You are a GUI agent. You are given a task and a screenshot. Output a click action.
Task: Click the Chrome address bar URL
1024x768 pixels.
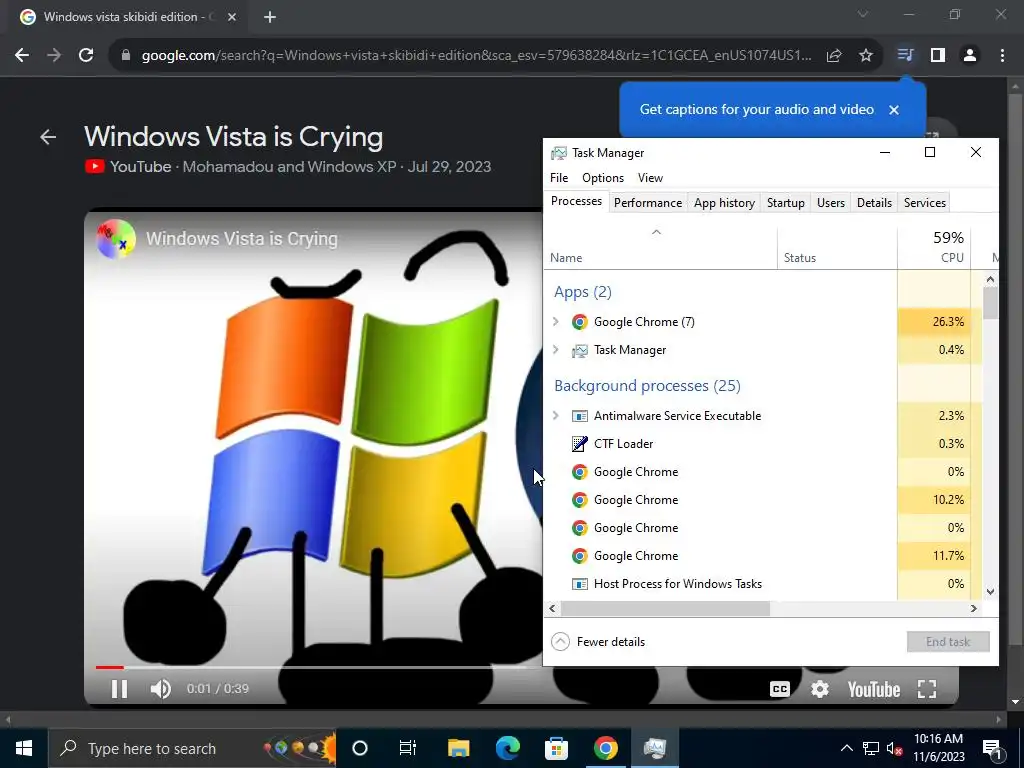click(x=477, y=56)
